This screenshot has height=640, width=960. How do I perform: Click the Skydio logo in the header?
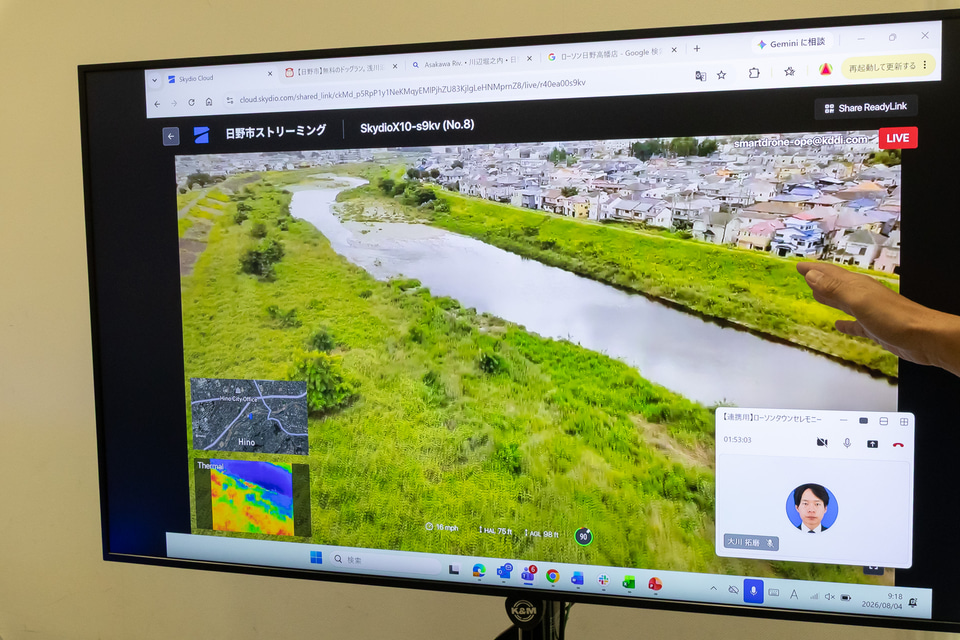(201, 135)
